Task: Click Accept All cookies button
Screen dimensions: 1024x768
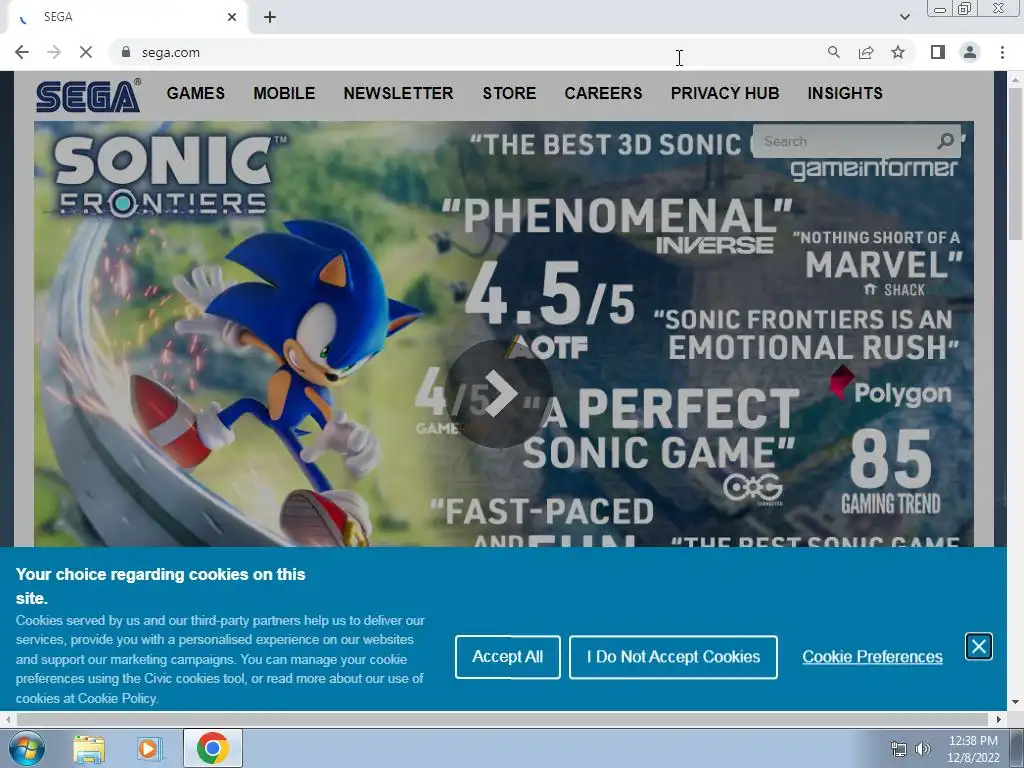Action: 507,657
